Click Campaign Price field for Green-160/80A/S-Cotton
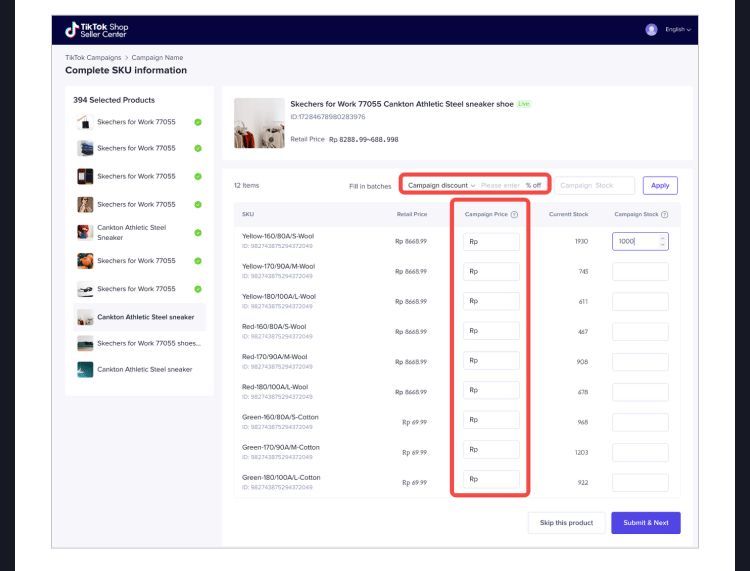Viewport: 750px width, 571px height. (x=491, y=420)
